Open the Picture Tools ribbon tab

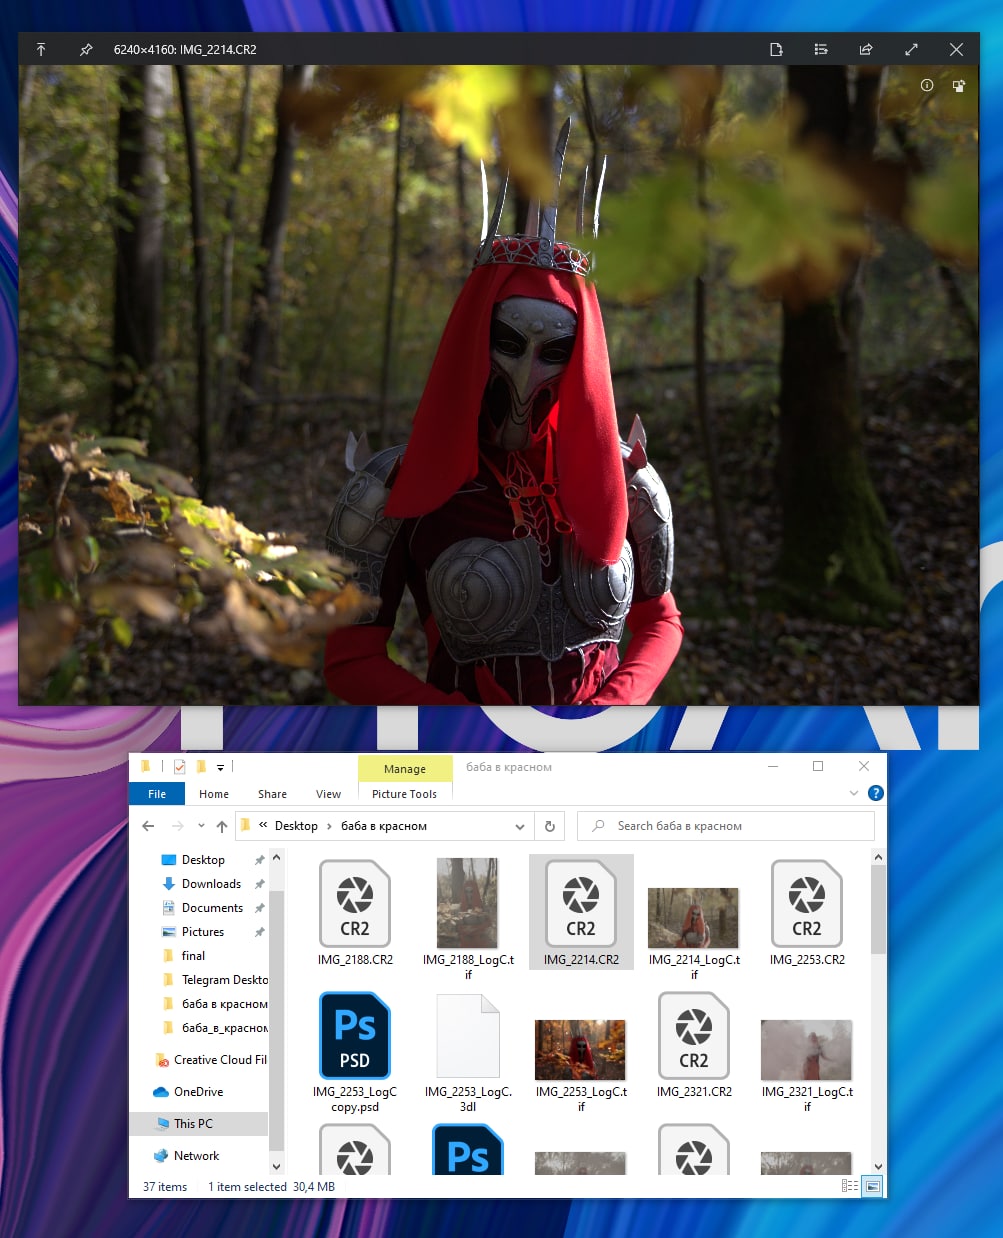404,794
